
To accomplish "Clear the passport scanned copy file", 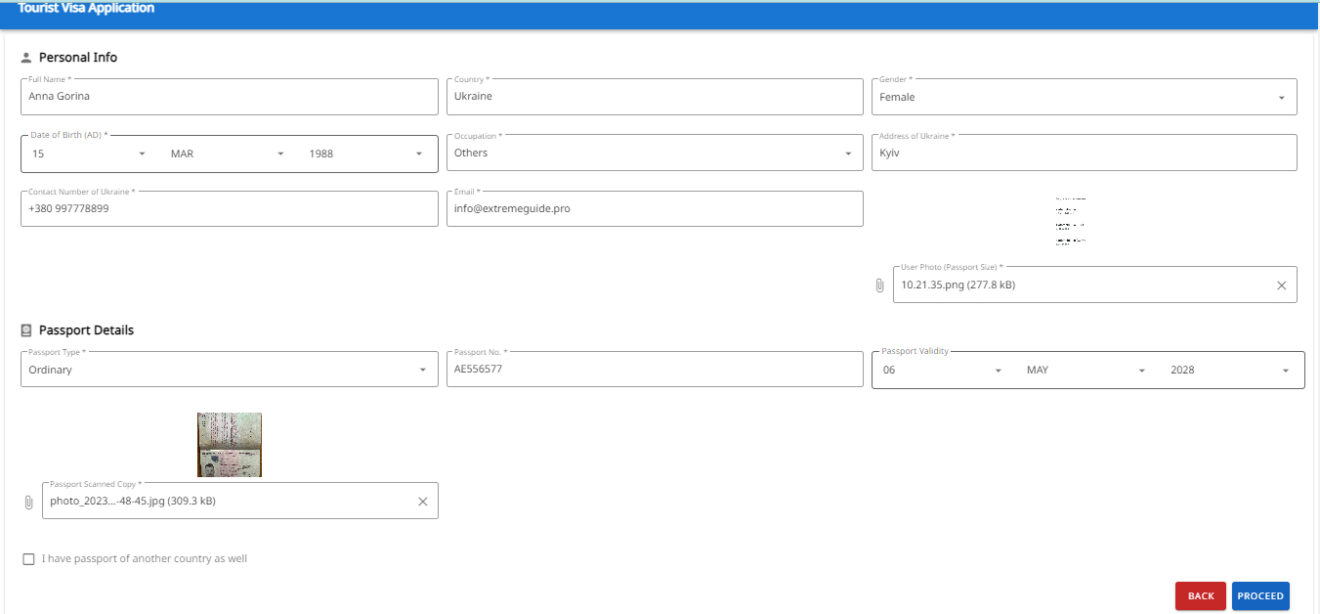I will click(422, 502).
